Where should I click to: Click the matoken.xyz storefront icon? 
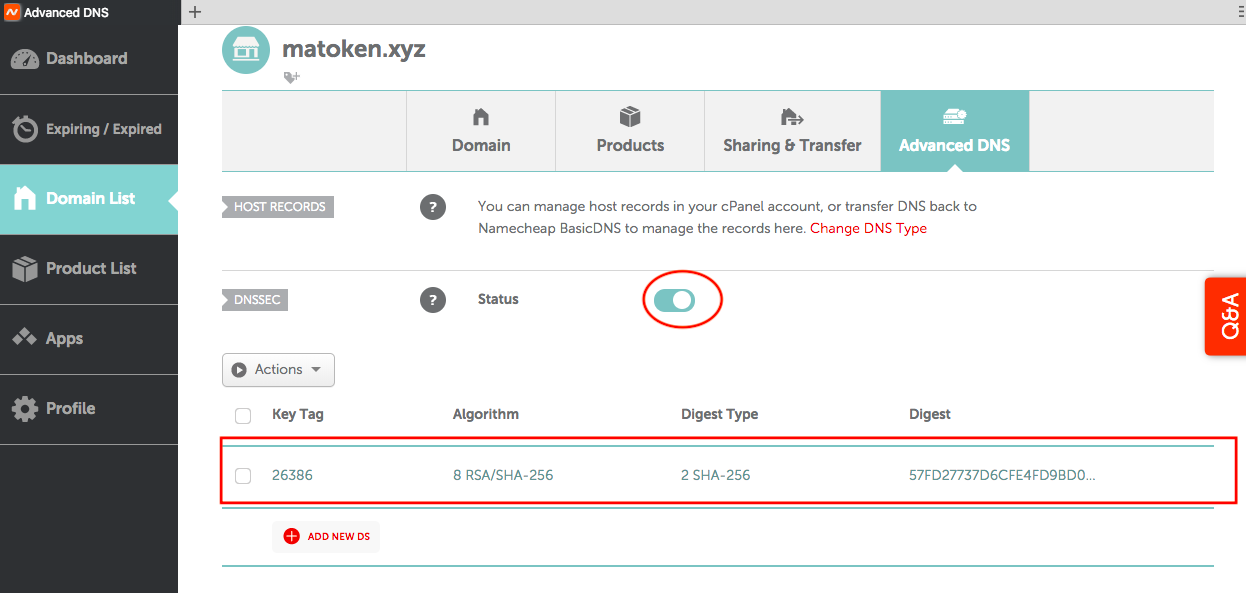(246, 51)
